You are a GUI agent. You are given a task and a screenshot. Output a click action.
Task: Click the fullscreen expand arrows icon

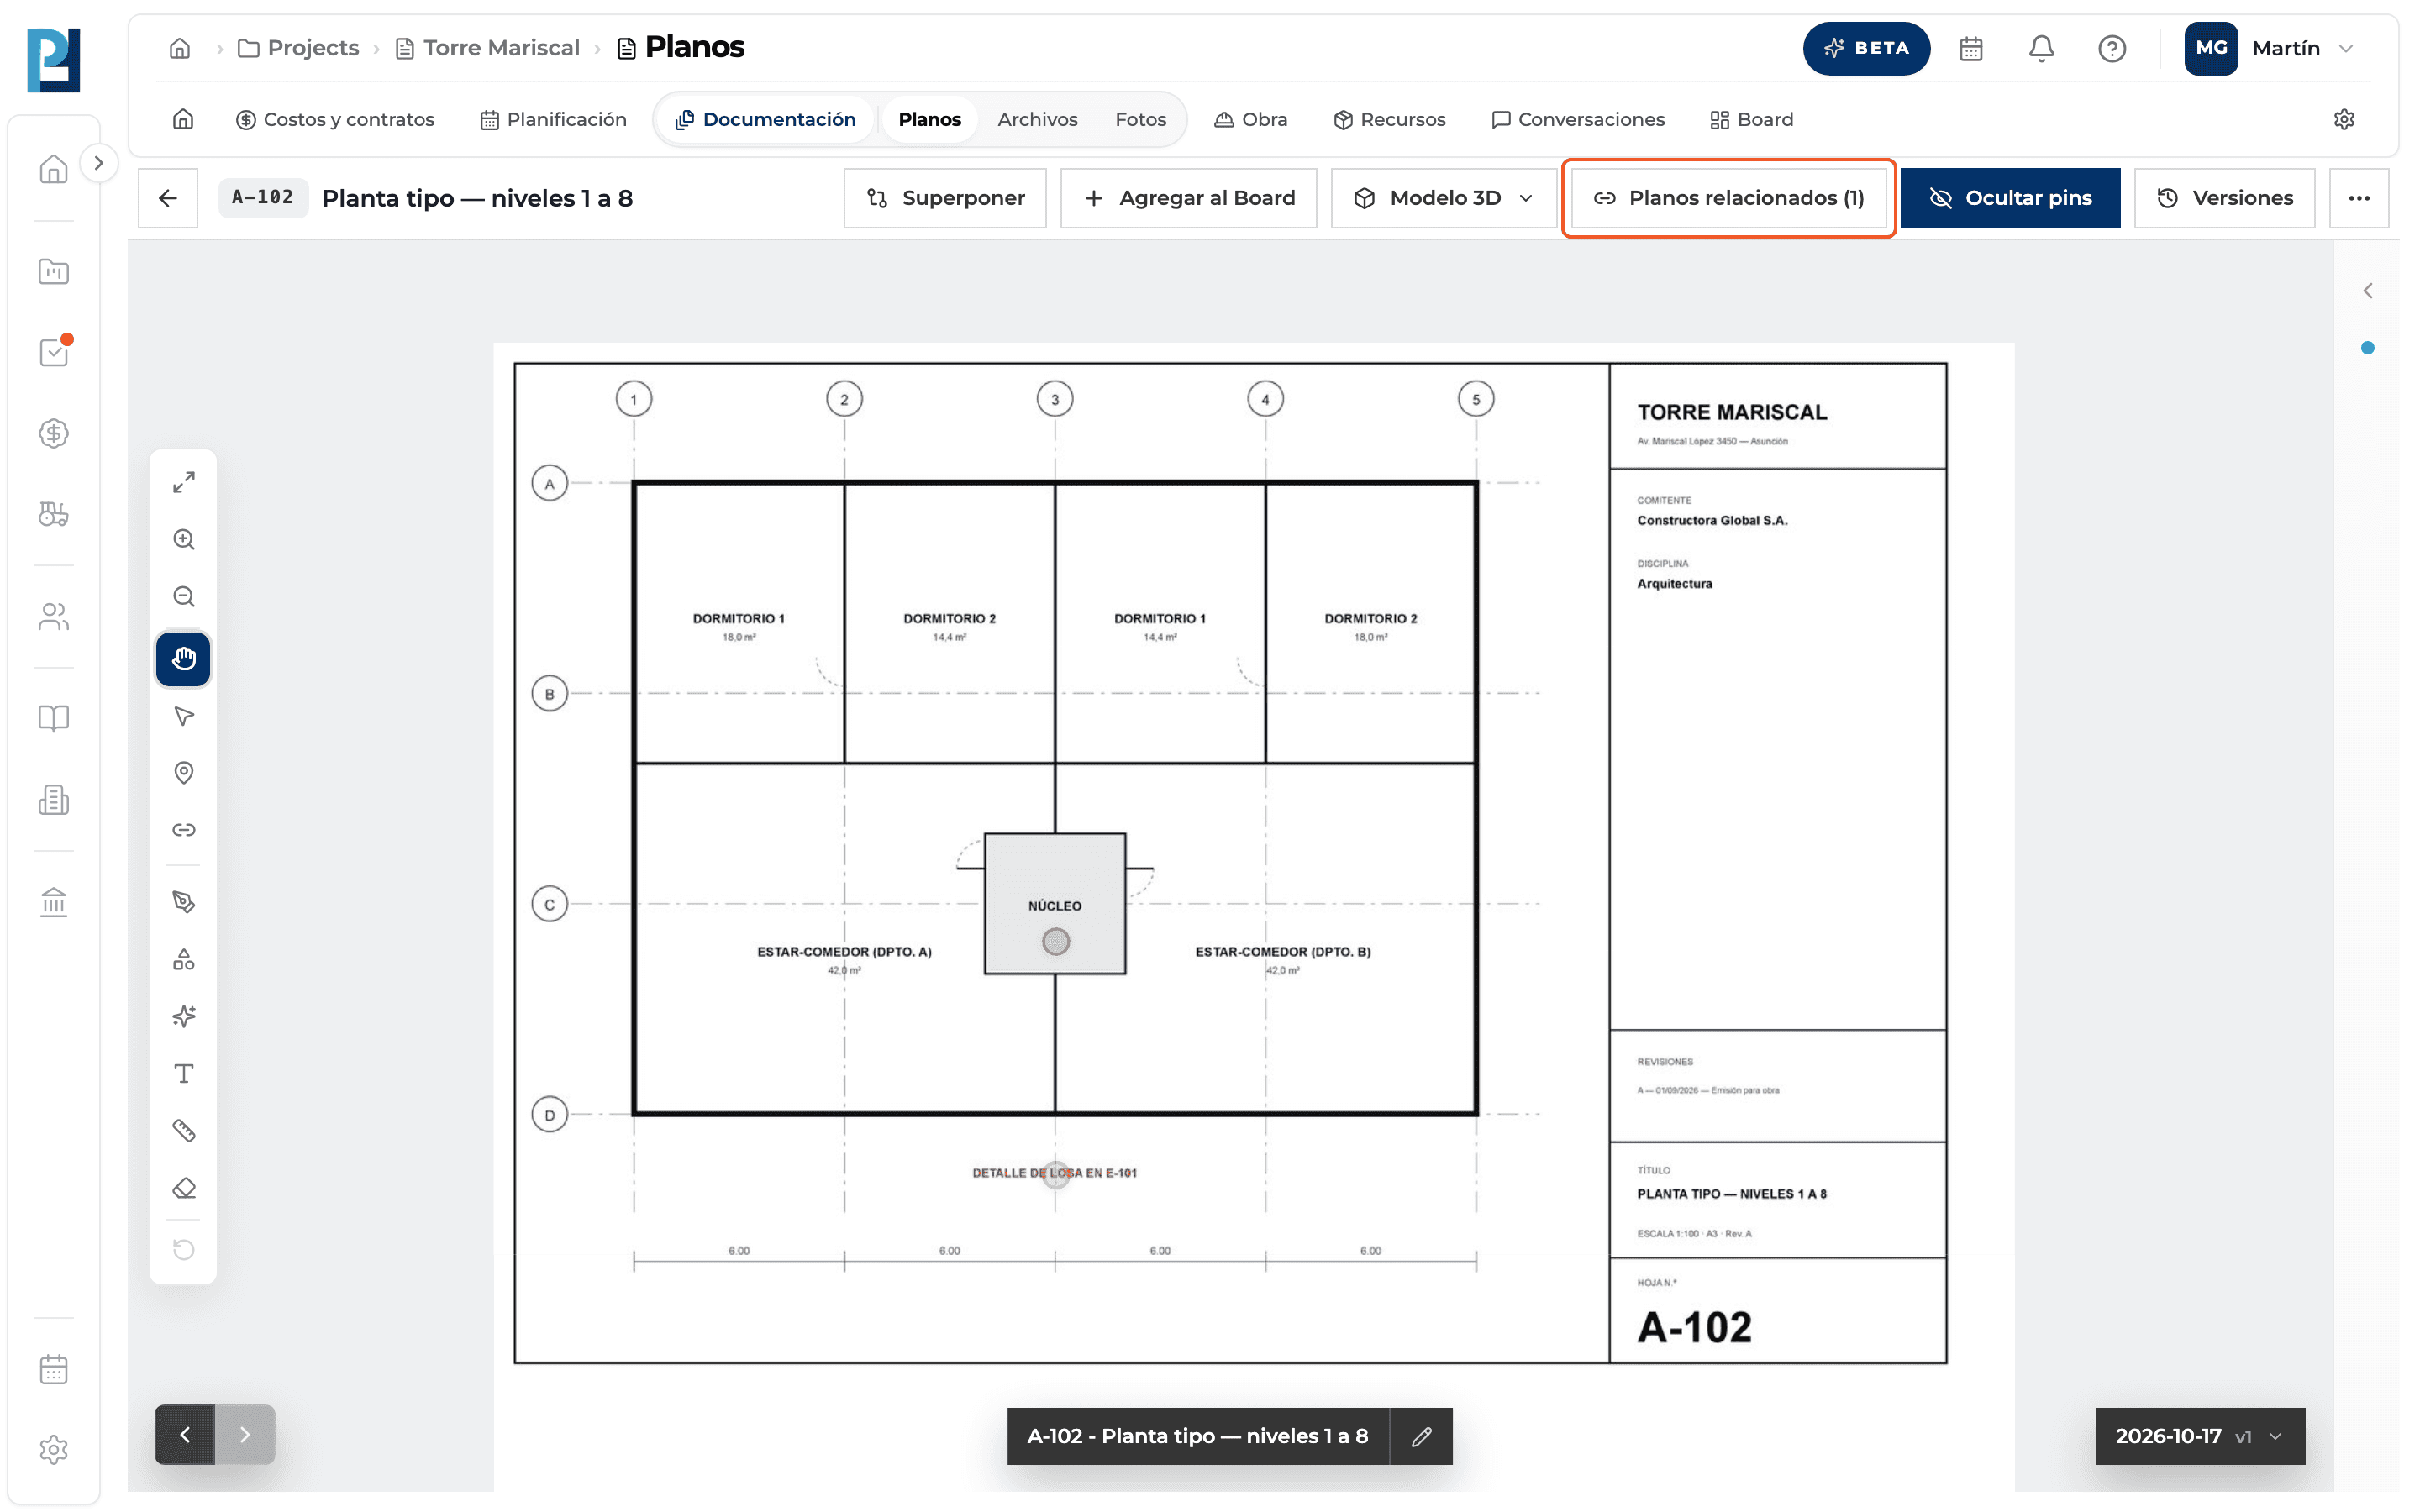click(x=183, y=482)
